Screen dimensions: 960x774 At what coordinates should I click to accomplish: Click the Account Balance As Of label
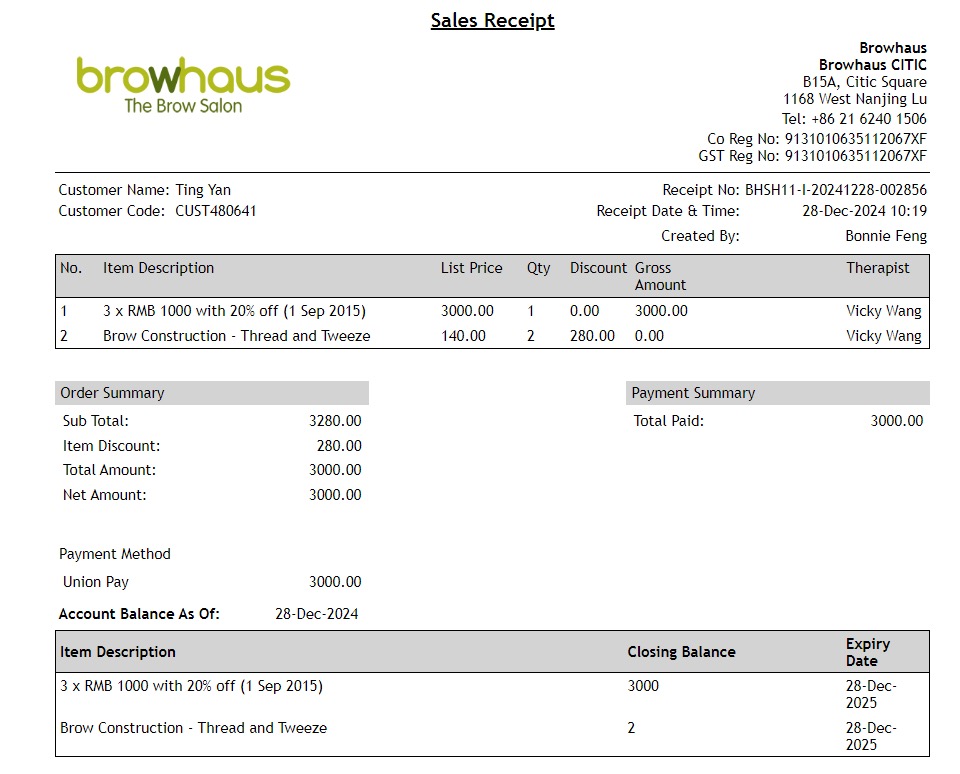click(139, 614)
